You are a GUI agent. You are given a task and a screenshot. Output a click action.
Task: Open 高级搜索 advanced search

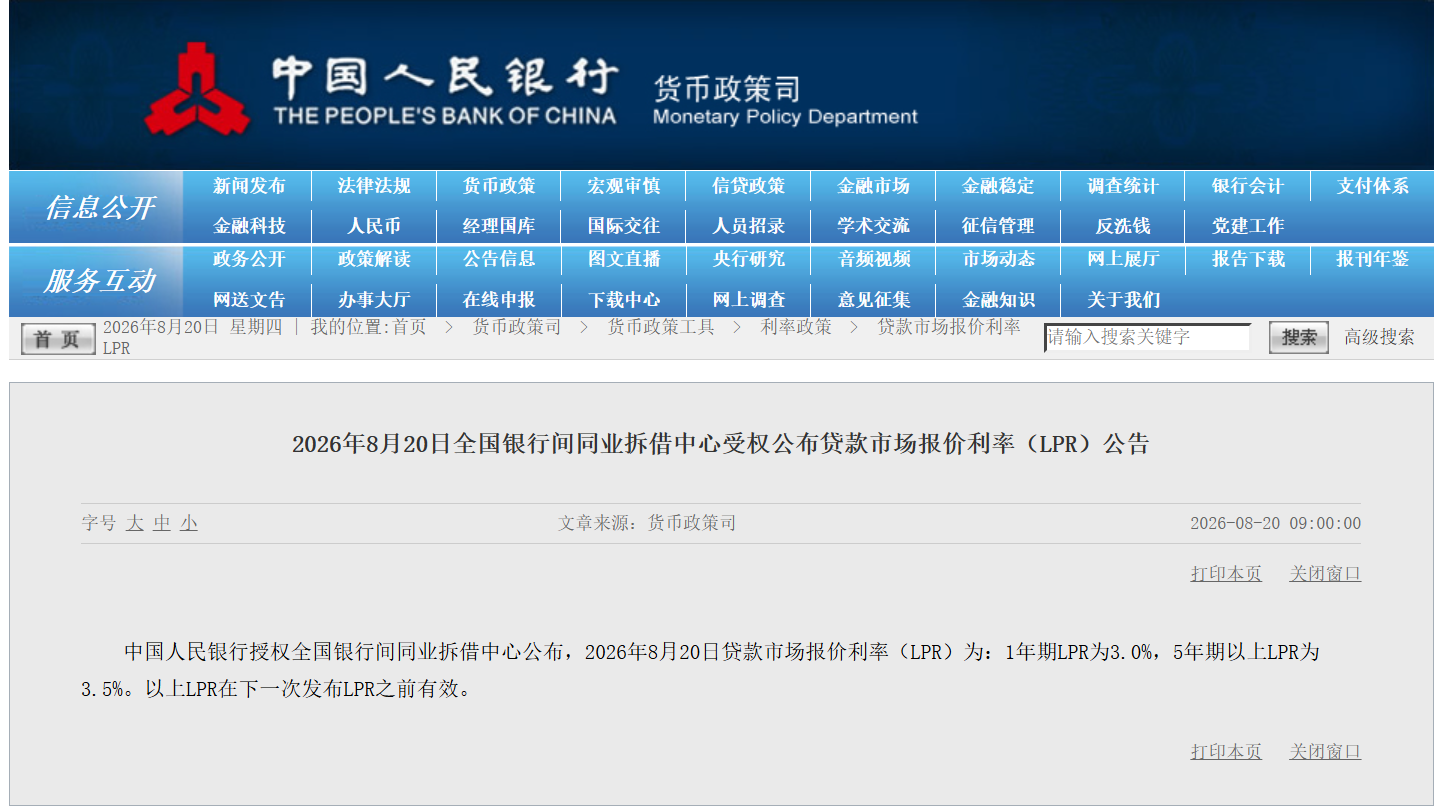[1379, 338]
